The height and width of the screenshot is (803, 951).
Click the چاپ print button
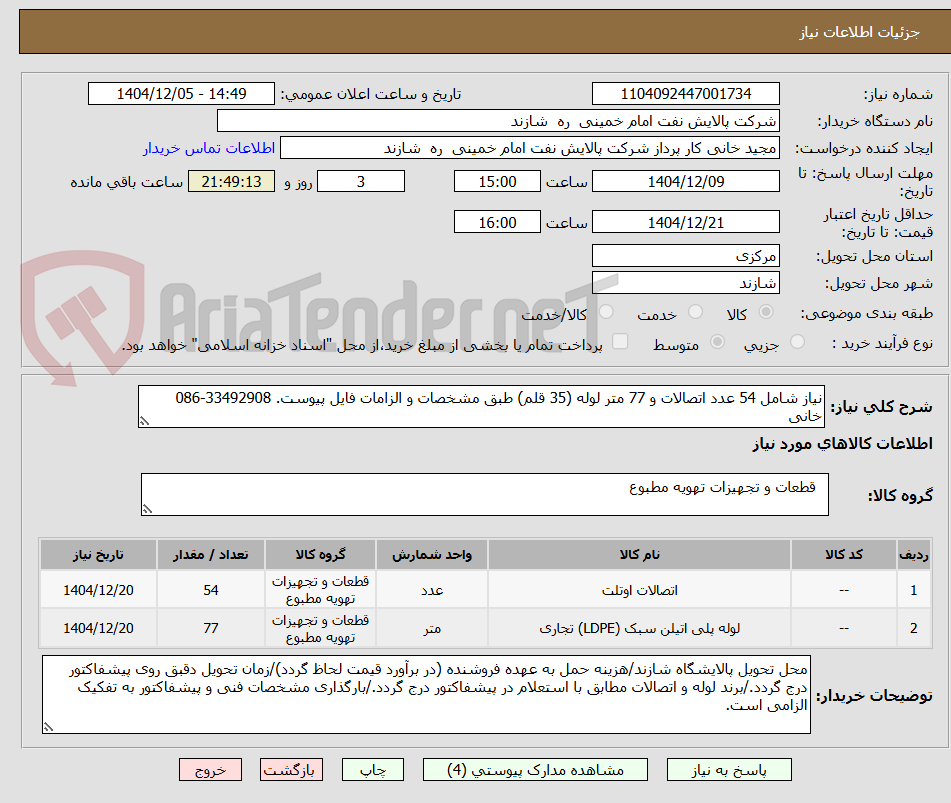pyautogui.click(x=372, y=770)
